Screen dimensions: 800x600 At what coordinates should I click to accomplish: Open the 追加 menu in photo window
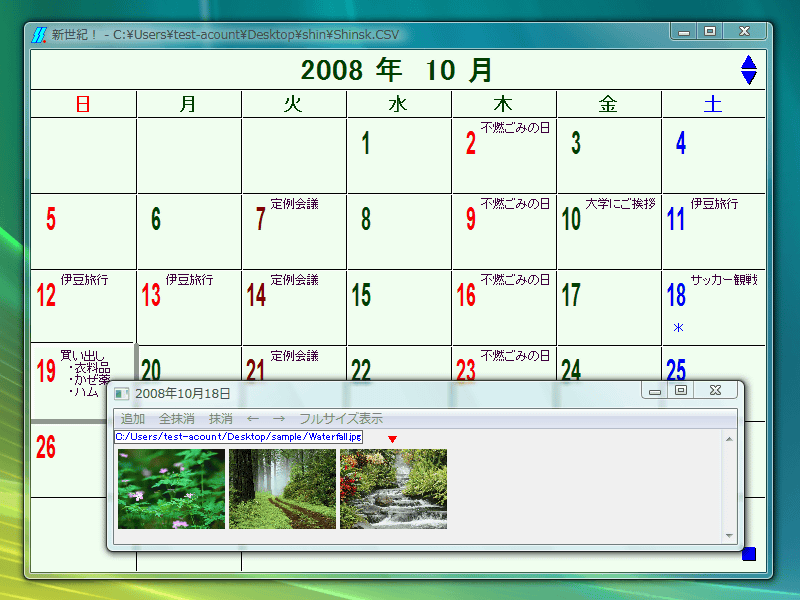point(133,419)
